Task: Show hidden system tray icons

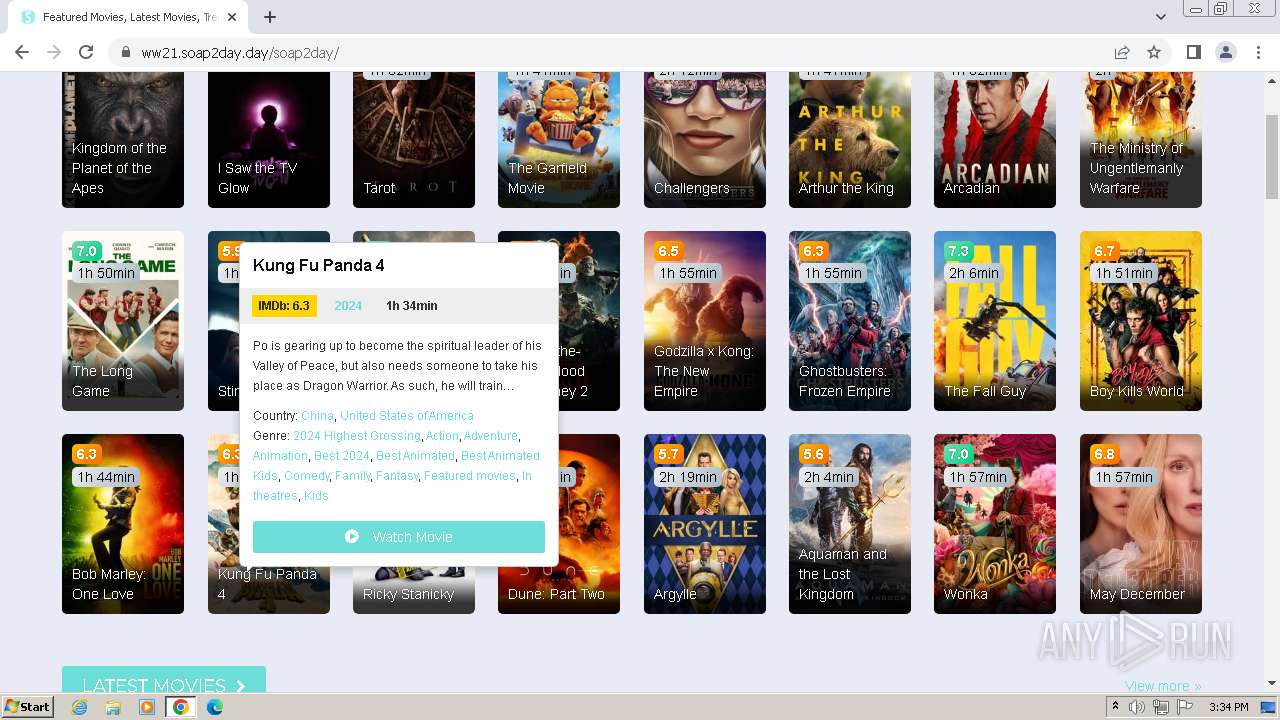Action: point(1115,707)
